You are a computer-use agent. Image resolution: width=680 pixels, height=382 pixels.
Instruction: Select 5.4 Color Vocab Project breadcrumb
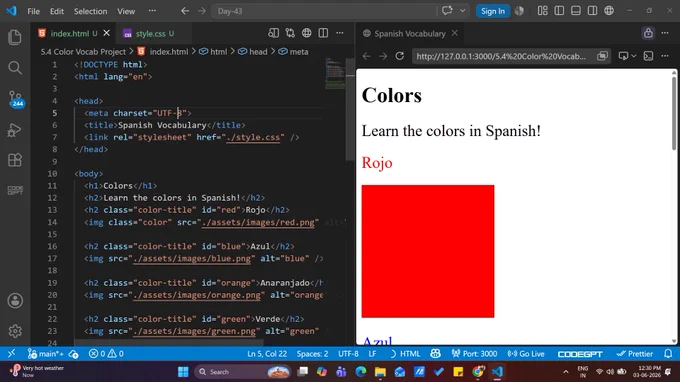click(x=83, y=52)
